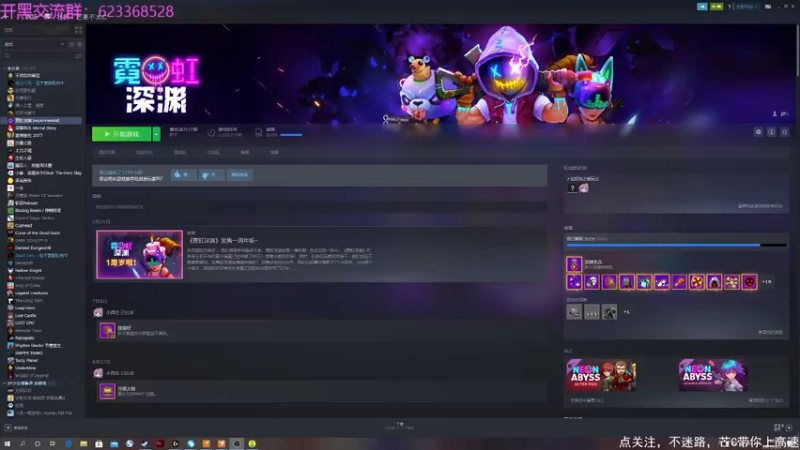Collapse the first game category group
This screenshot has height=450, width=800.
[5, 68]
